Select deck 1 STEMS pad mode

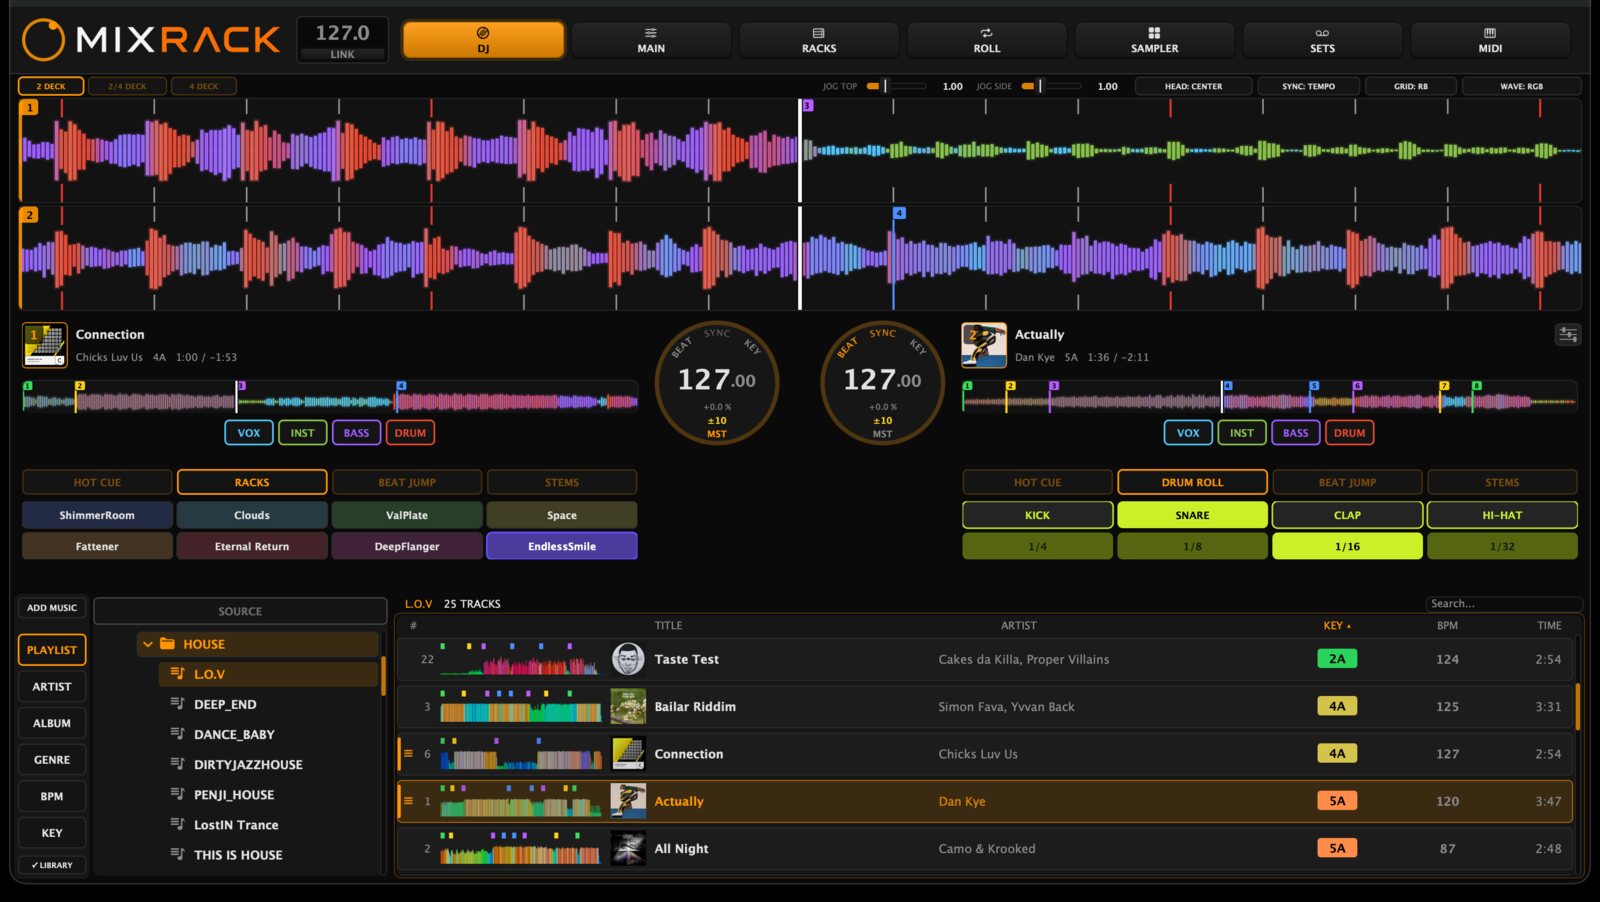562,482
